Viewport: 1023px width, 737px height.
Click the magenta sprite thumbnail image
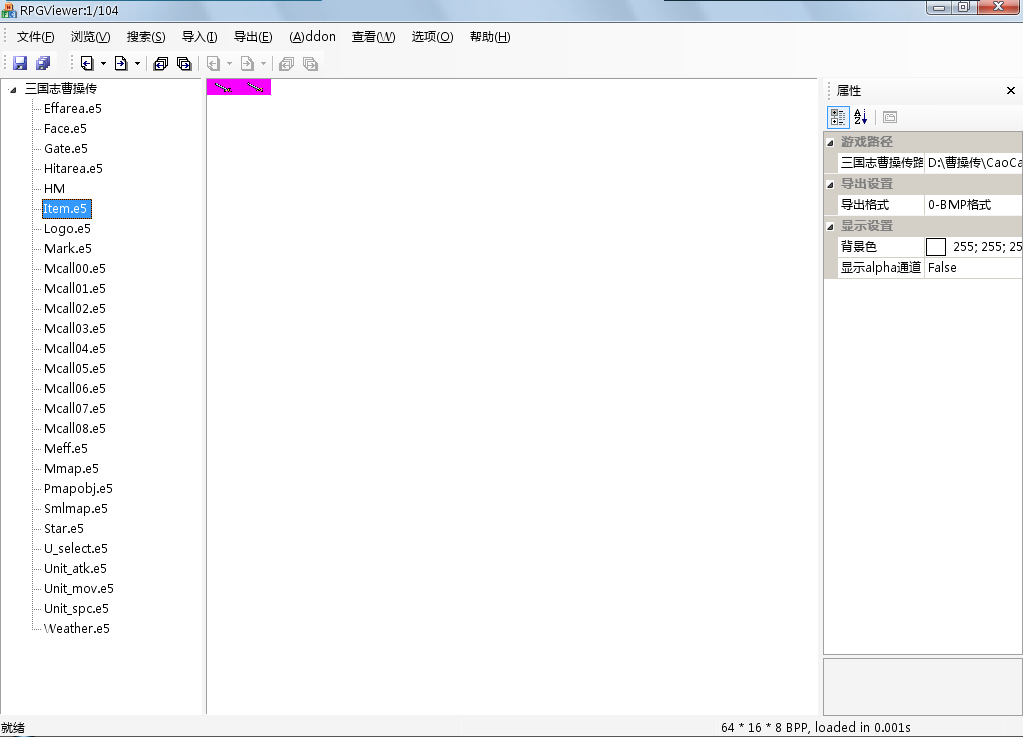coord(238,88)
